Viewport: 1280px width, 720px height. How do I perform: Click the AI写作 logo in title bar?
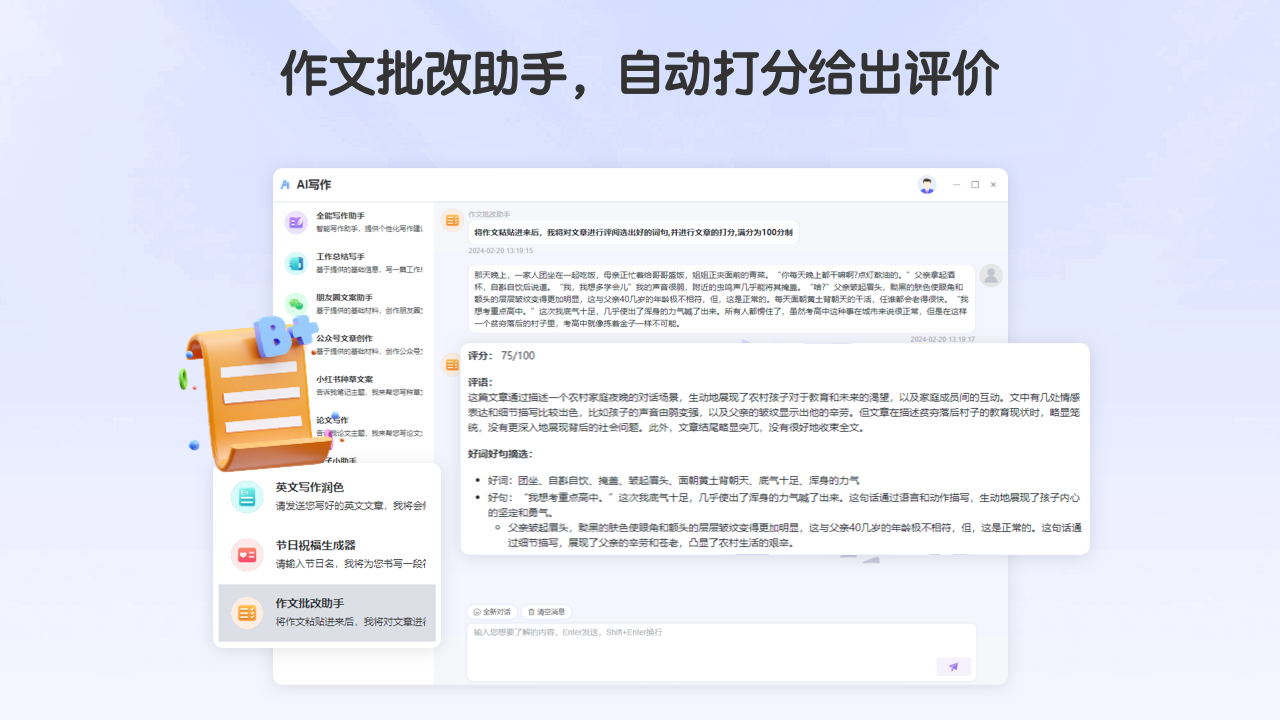283,184
